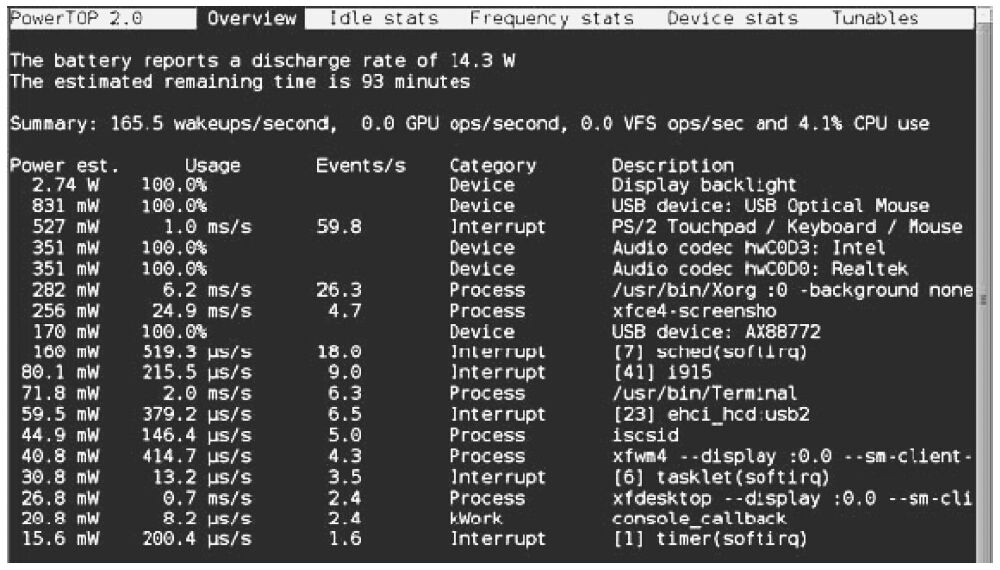1000x570 pixels.
Task: Click the PowerTOP 2.0 title label
Action: click(76, 18)
